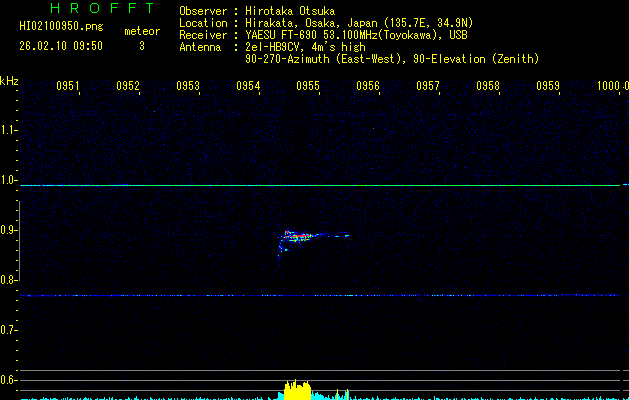This screenshot has height=400, width=629.
Task: Select the 1.0 kHz frequency label
Action: [x=9, y=180]
